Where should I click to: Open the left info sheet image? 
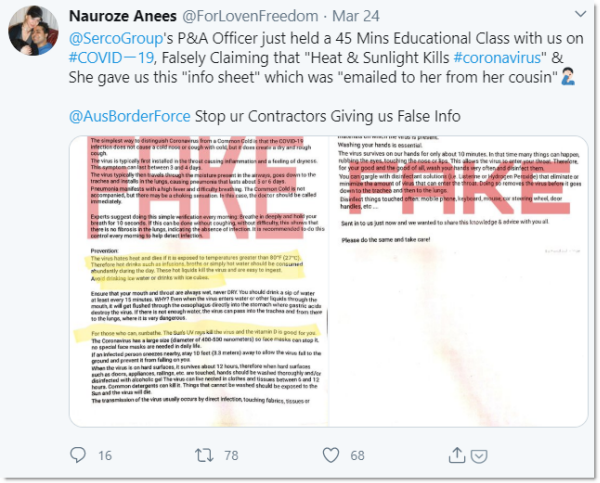[199, 281]
